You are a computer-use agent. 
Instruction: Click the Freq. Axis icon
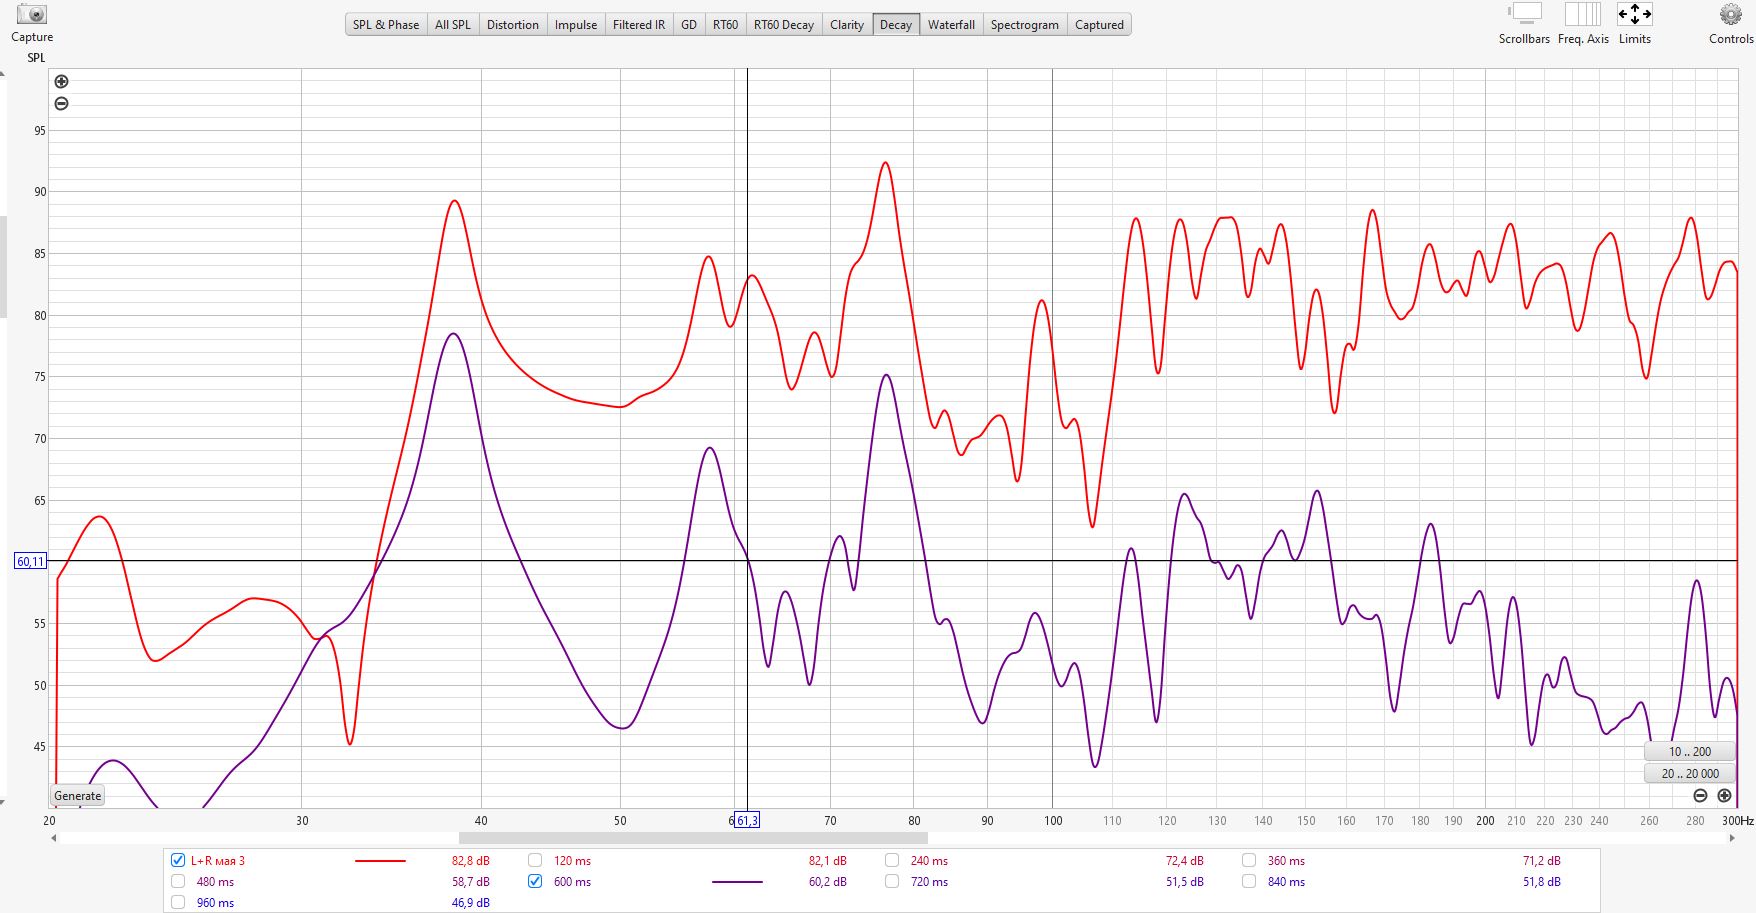[x=1583, y=14]
